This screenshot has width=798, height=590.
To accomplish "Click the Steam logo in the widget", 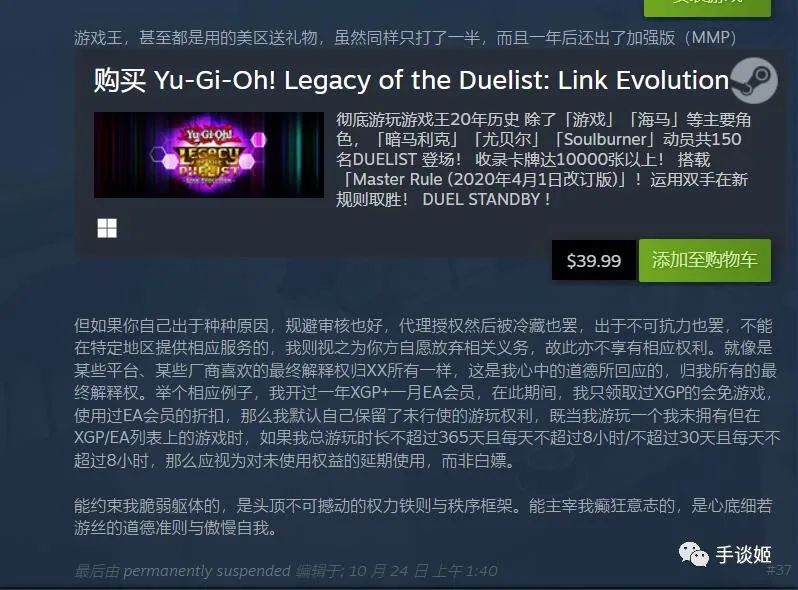I will pyautogui.click(x=754, y=80).
